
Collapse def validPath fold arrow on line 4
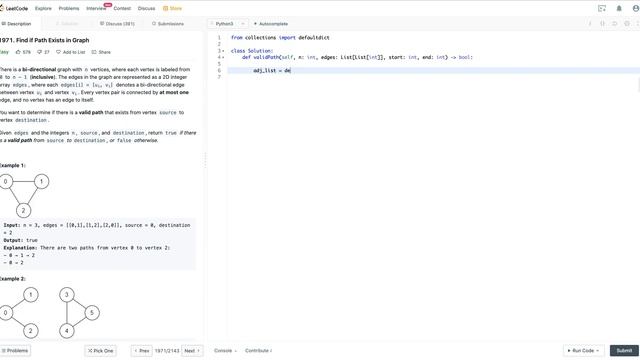pyautogui.click(x=223, y=58)
